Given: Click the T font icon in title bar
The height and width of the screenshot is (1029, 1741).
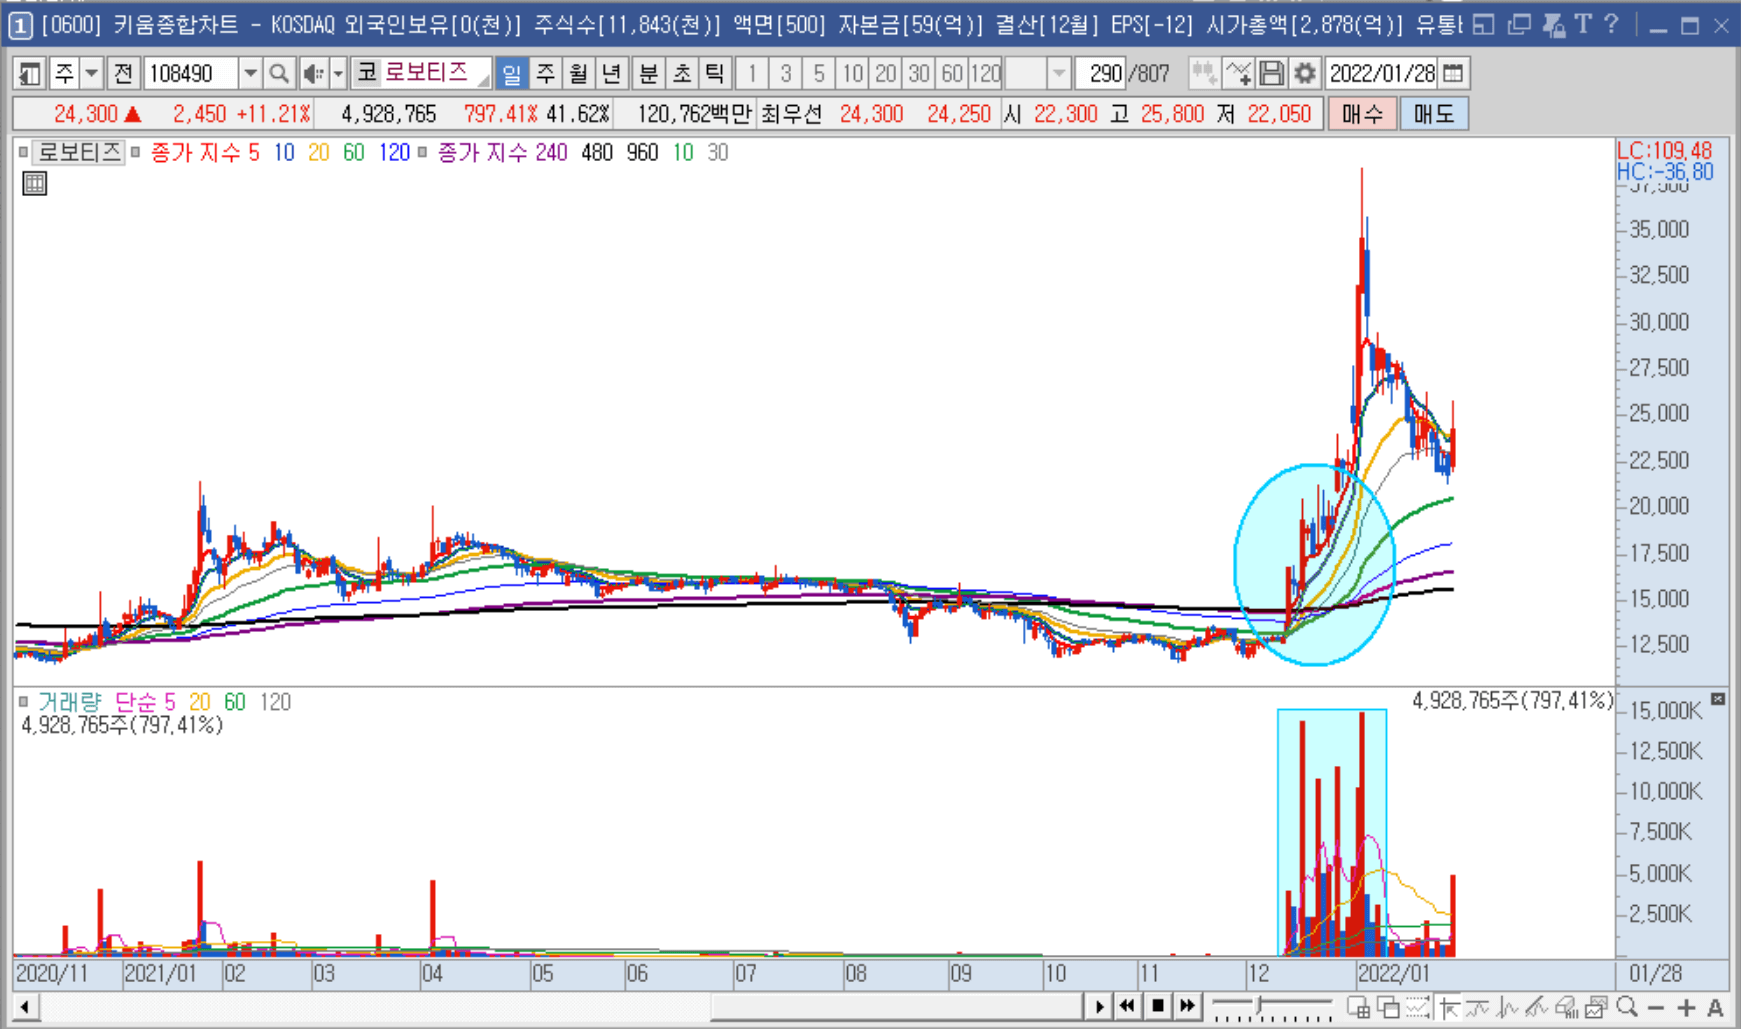Looking at the screenshot, I should point(1582,24).
